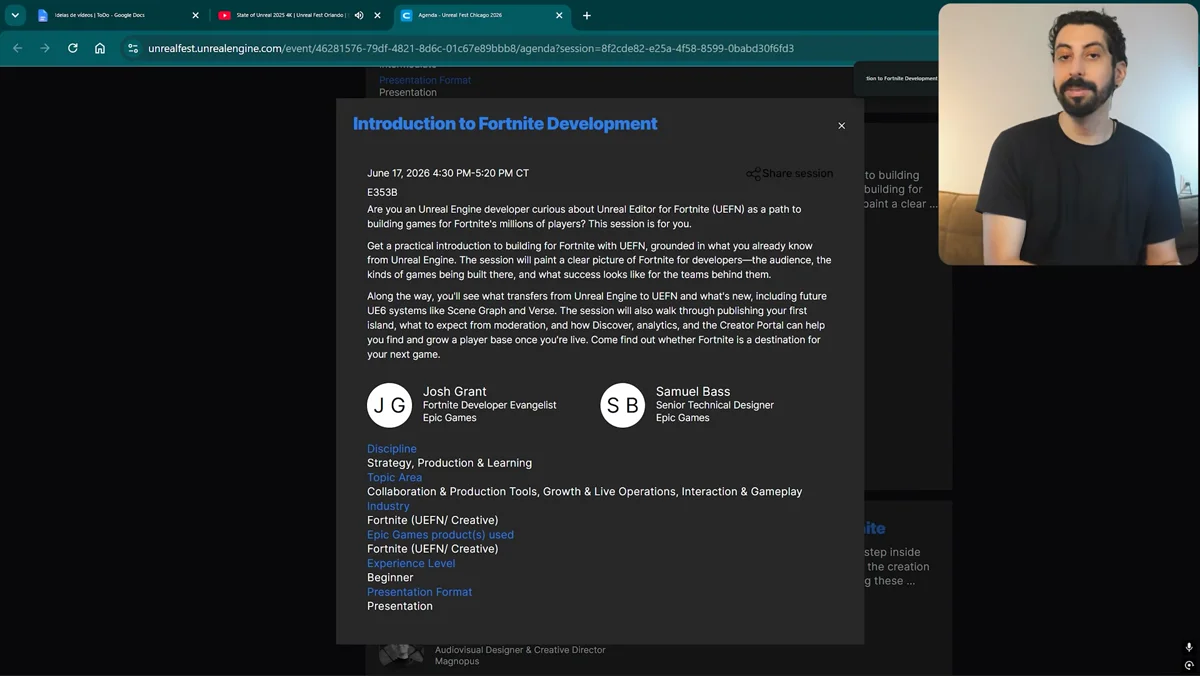Select speaker name Josh Grant
Screen dimensions: 1200x676
455,392
